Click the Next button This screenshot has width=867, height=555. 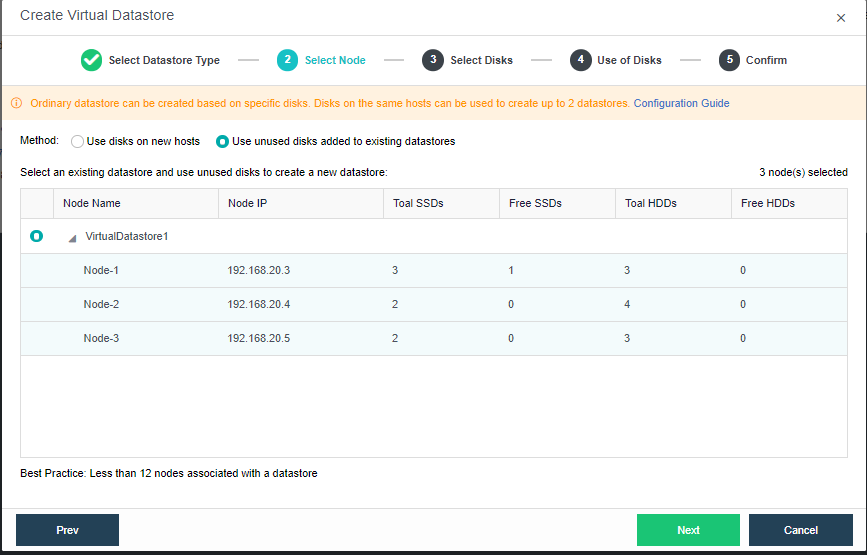pos(688,530)
